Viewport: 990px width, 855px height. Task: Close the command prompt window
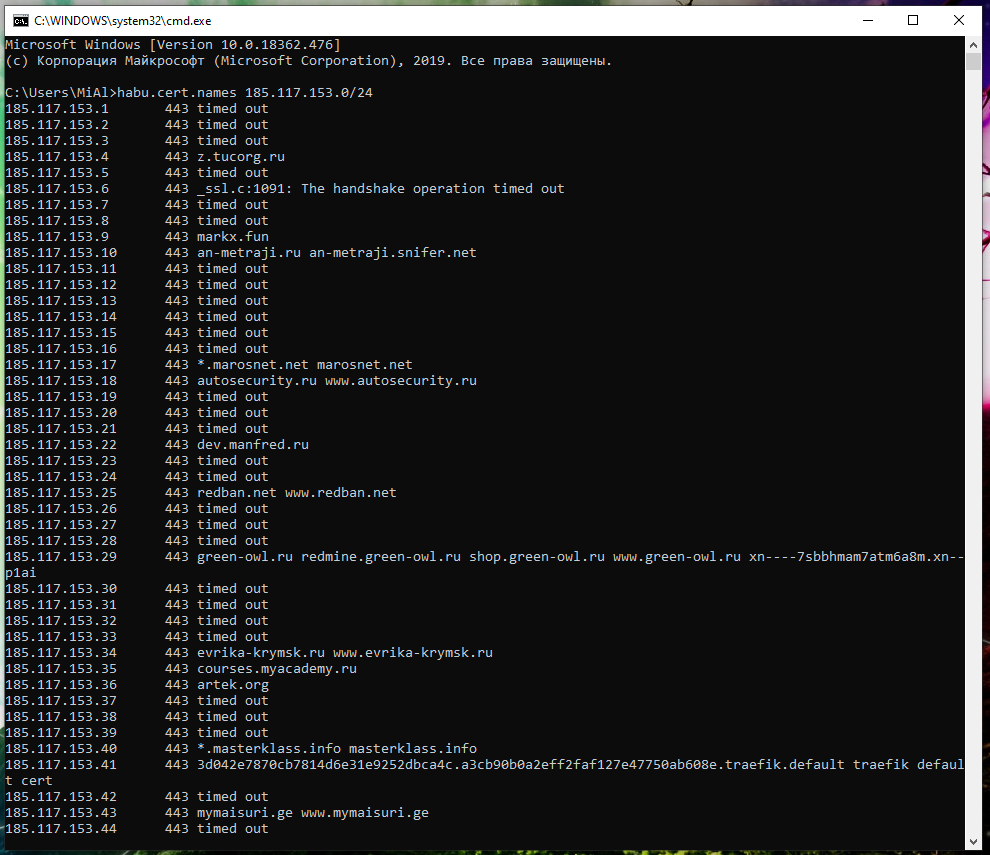(960, 19)
